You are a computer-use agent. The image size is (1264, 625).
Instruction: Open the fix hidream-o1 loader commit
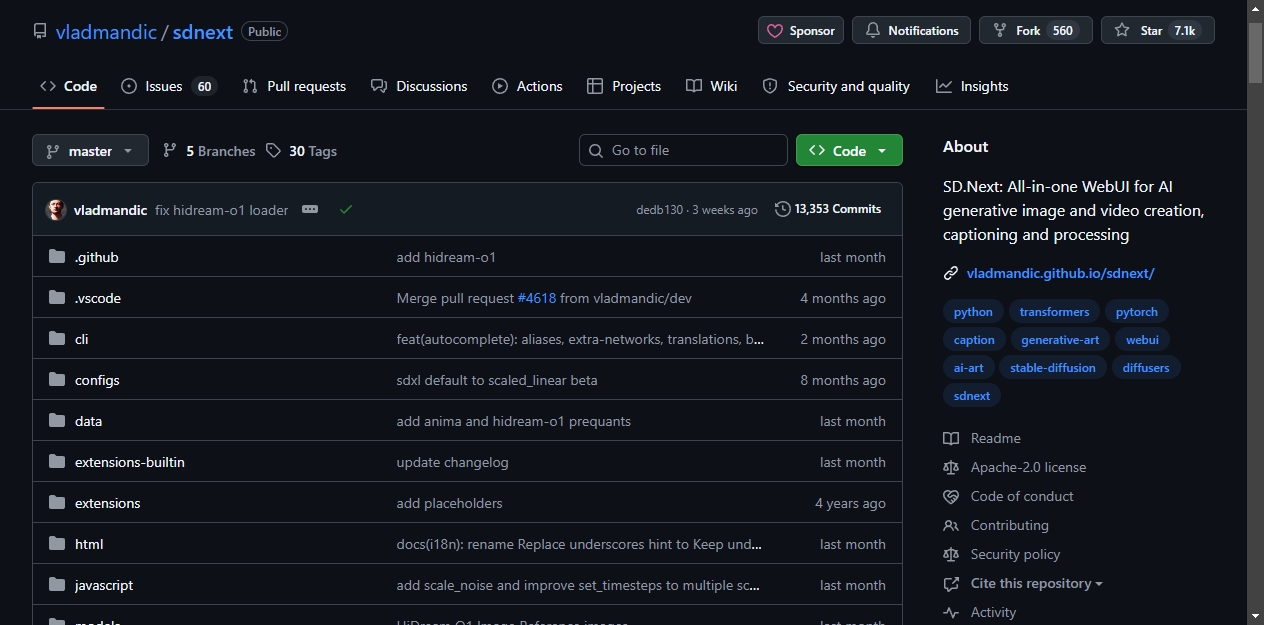[x=221, y=210]
